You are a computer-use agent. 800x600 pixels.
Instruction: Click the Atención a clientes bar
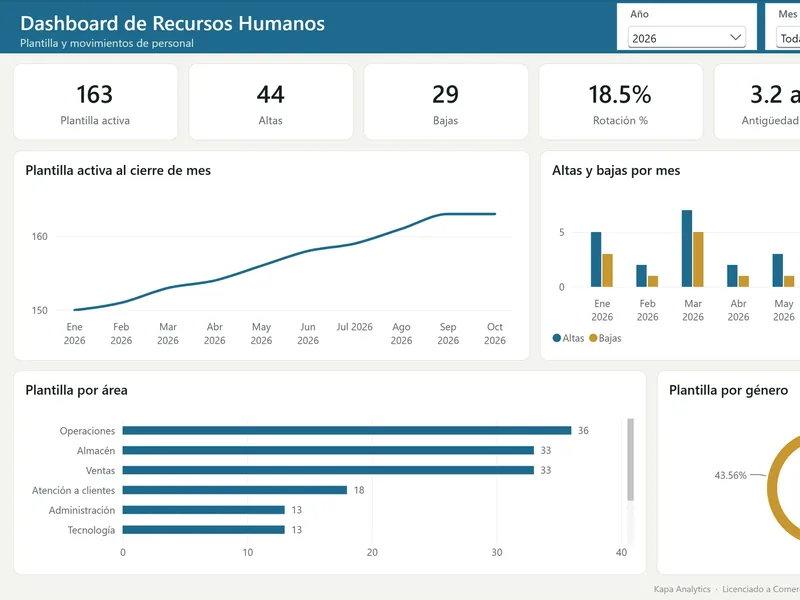235,490
